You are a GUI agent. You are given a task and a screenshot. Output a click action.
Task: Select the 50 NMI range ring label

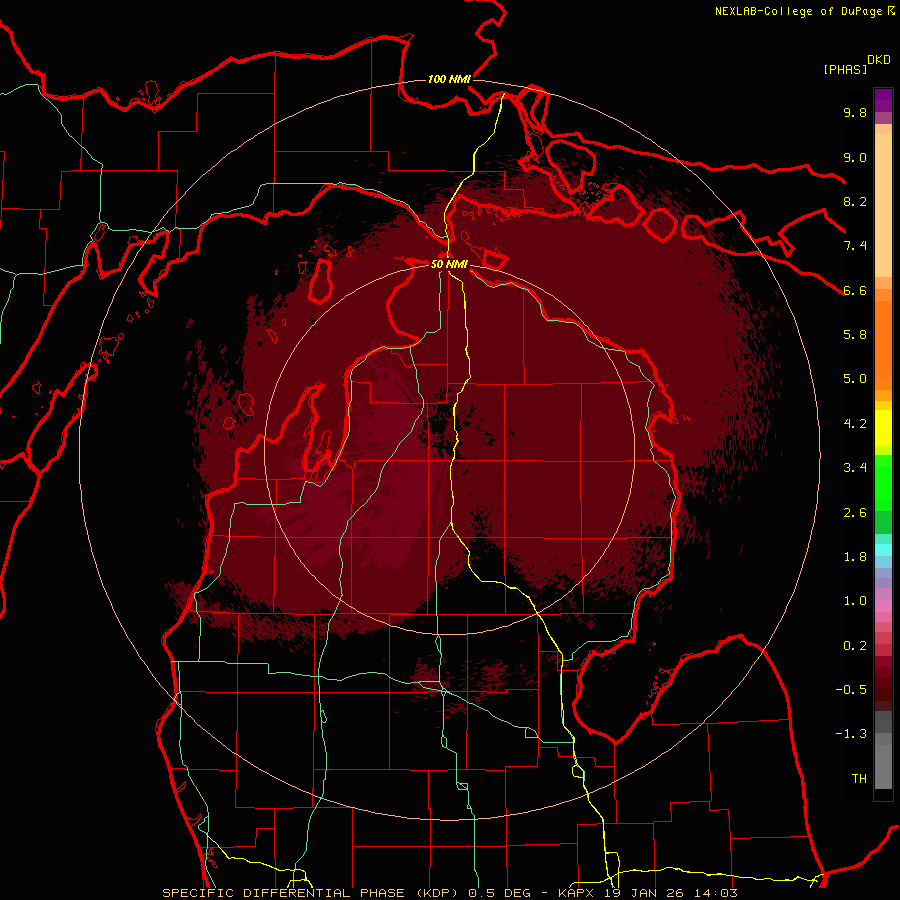[449, 264]
